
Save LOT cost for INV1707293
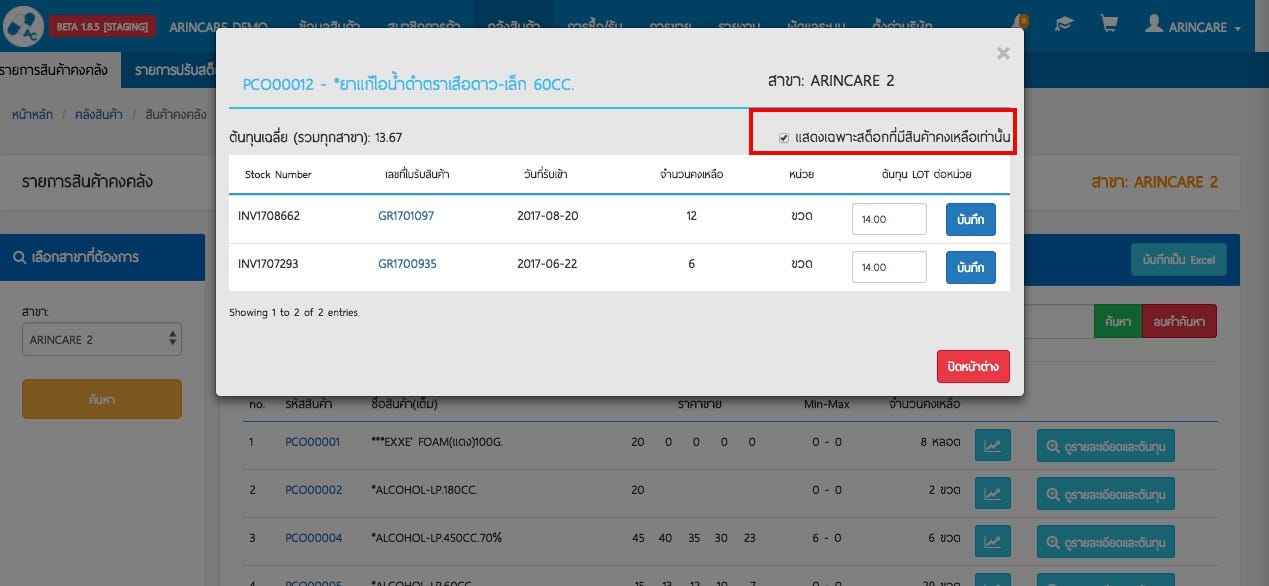971,267
